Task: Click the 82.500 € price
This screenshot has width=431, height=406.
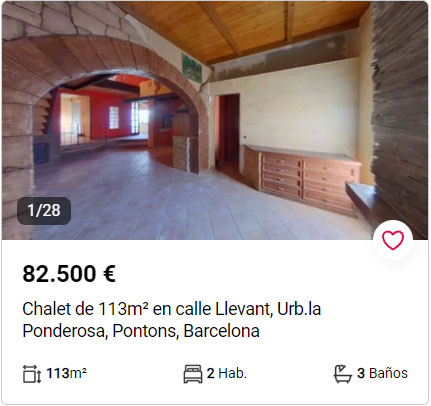Action: (x=69, y=274)
